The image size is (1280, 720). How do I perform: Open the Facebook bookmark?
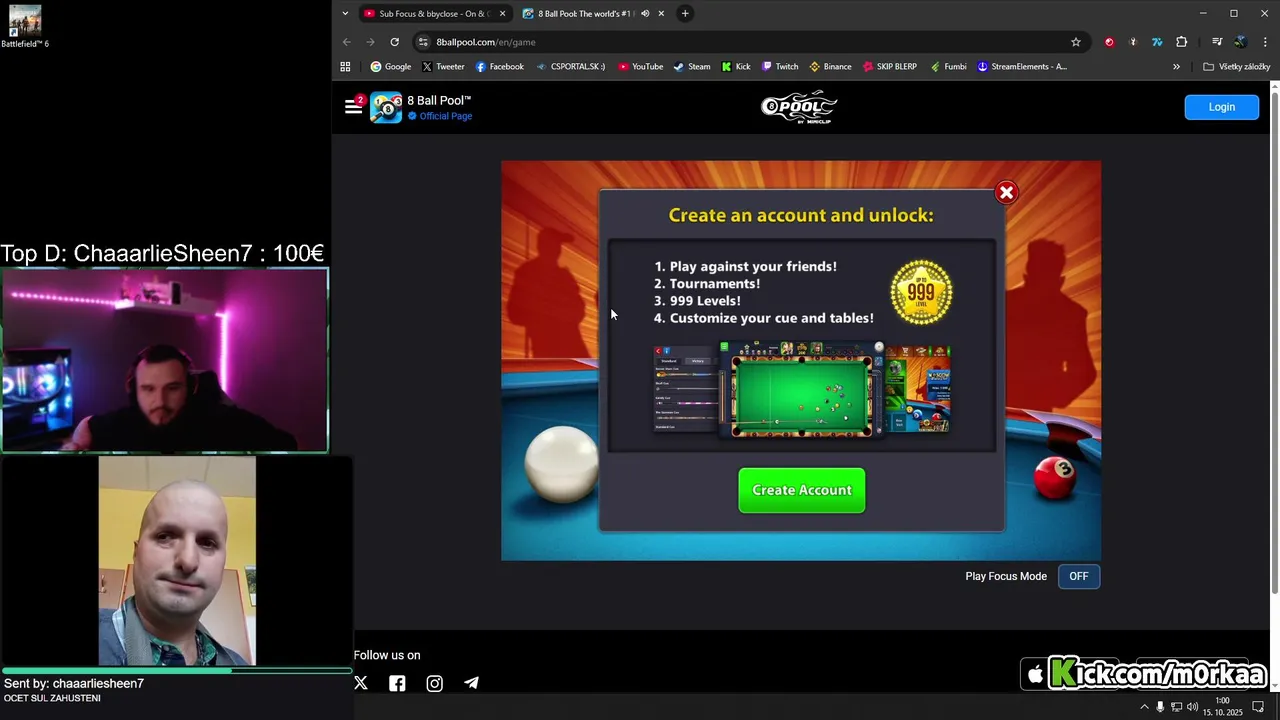500,67
